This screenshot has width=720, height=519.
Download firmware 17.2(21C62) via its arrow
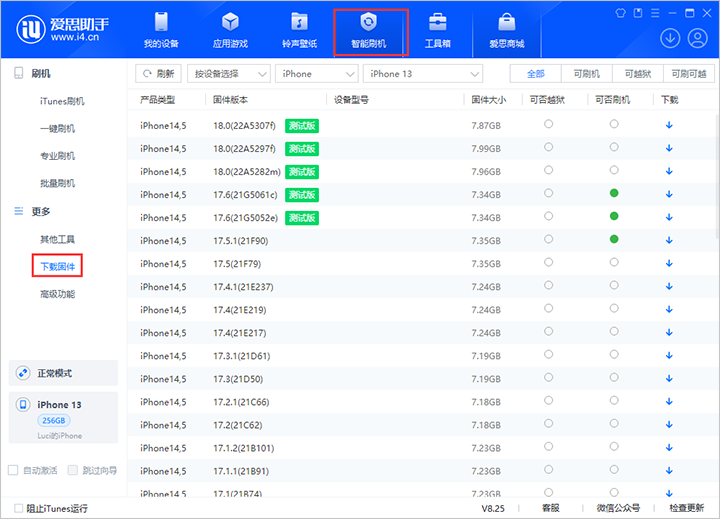[669, 424]
